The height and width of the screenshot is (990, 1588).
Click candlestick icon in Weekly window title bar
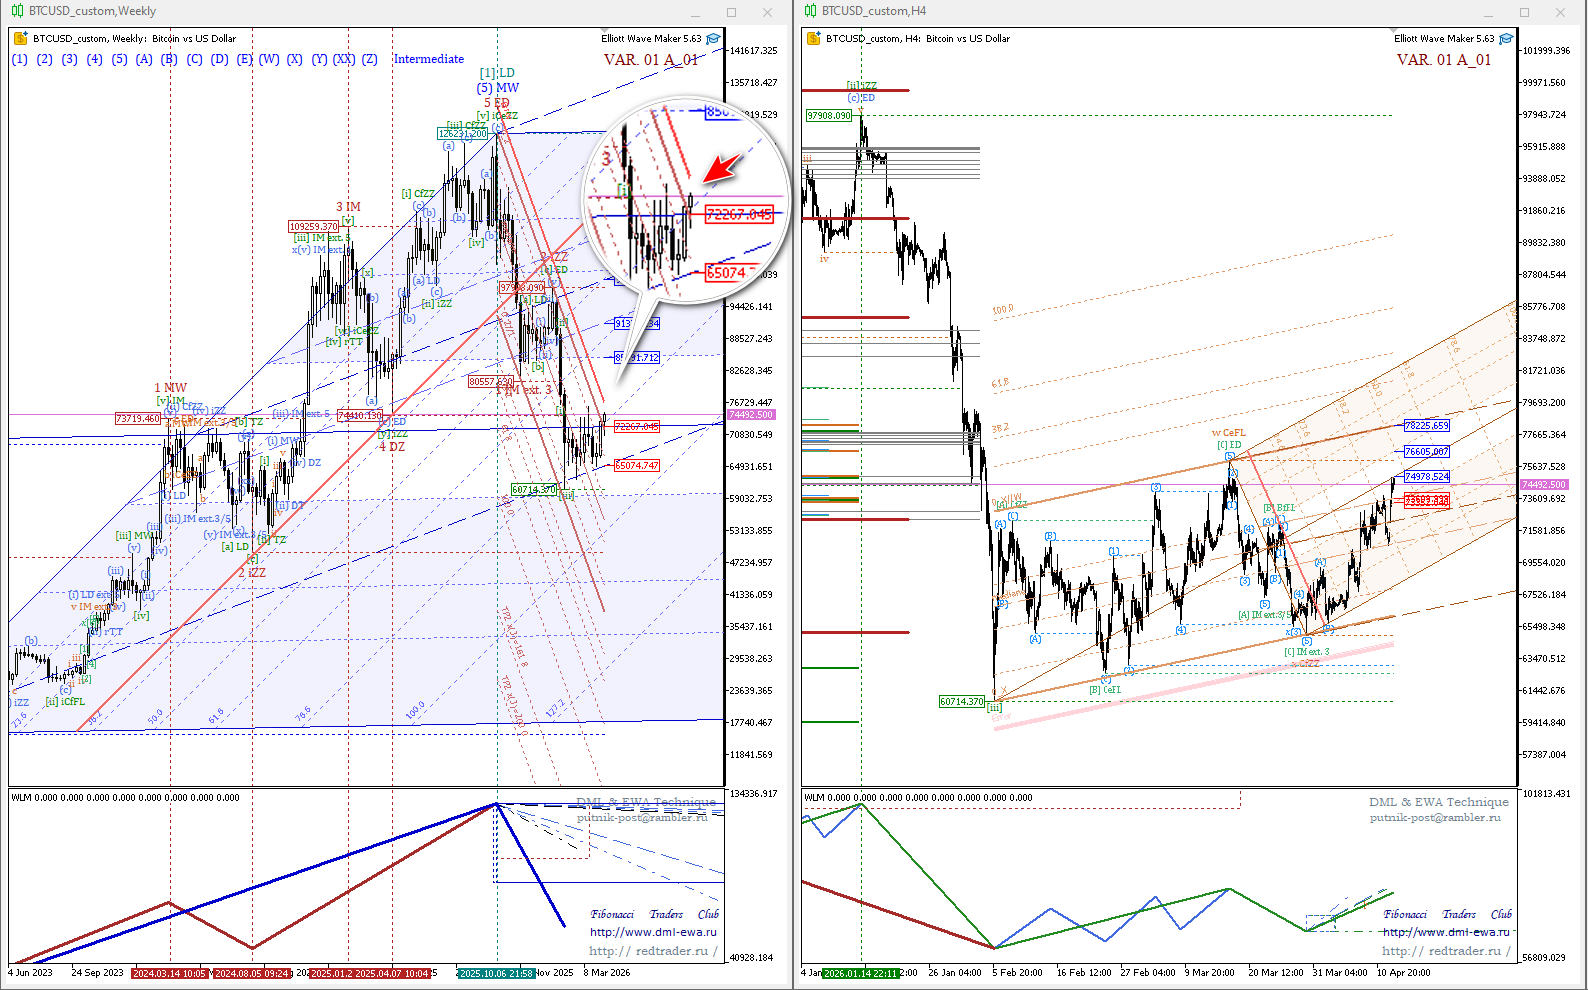(17, 11)
